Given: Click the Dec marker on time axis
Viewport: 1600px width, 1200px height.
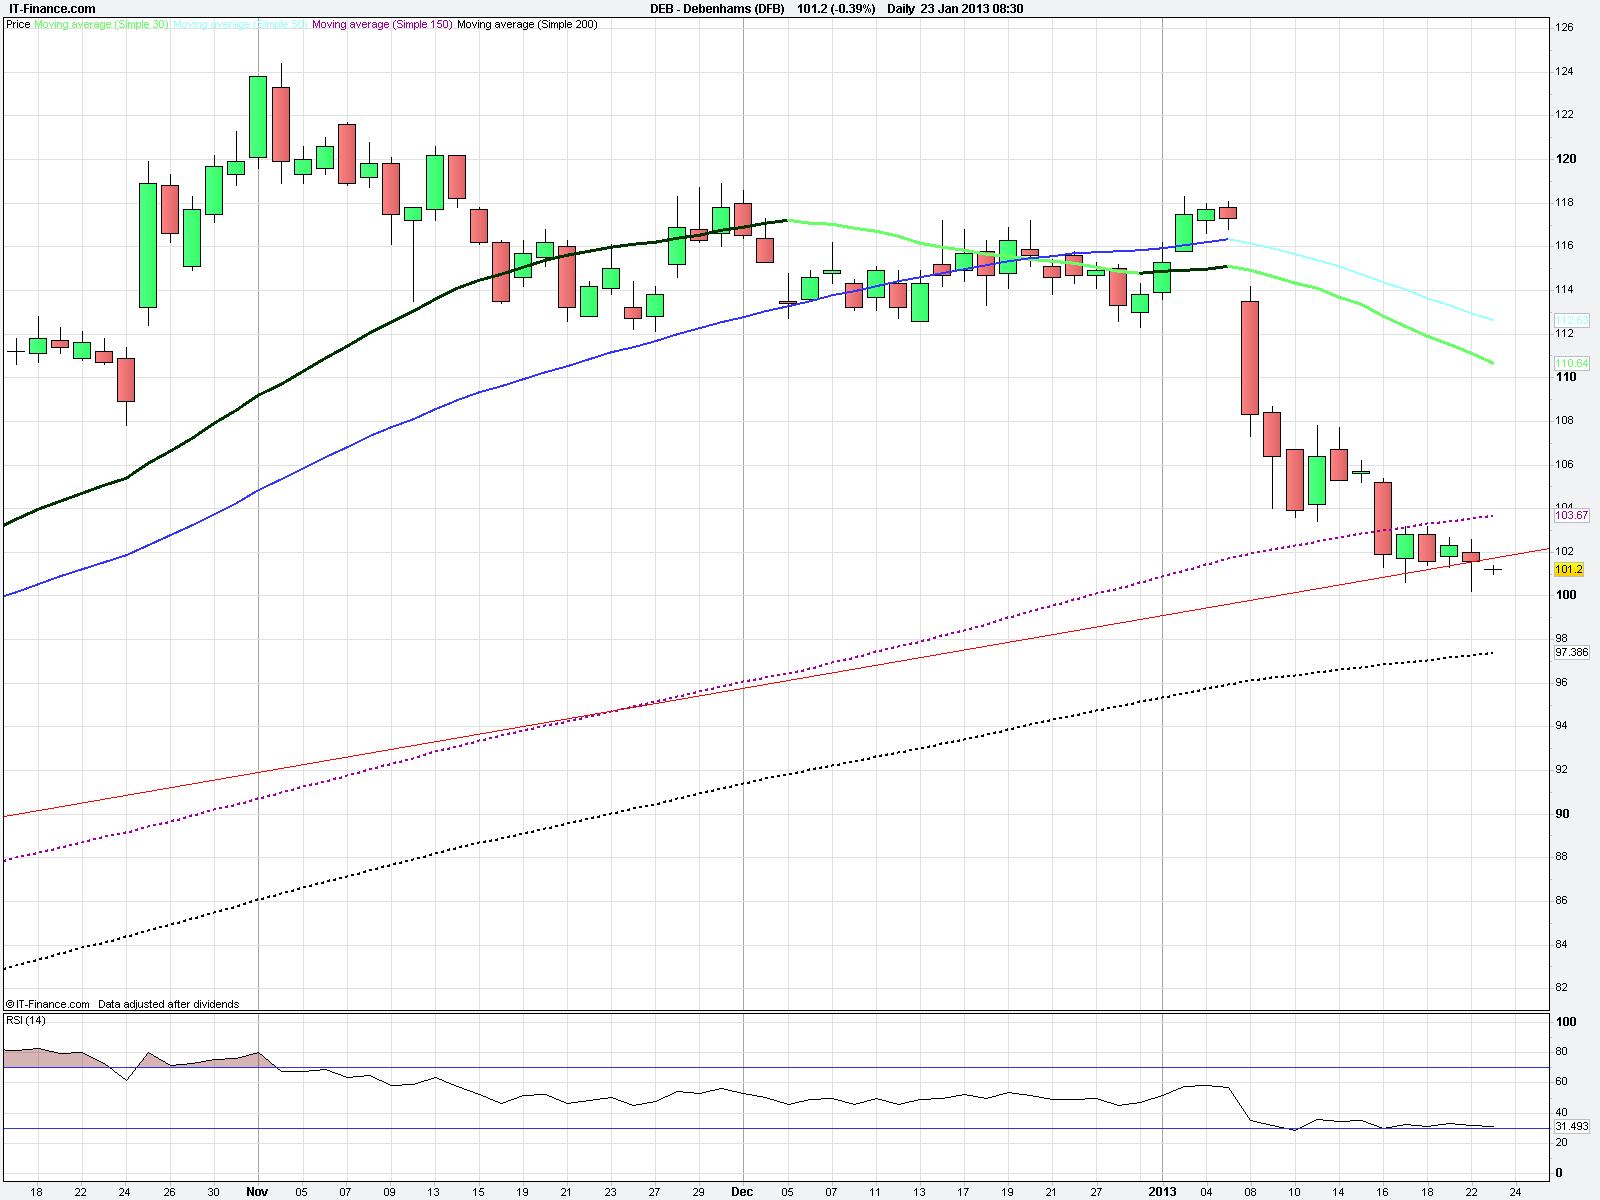Looking at the screenshot, I should (x=742, y=1192).
